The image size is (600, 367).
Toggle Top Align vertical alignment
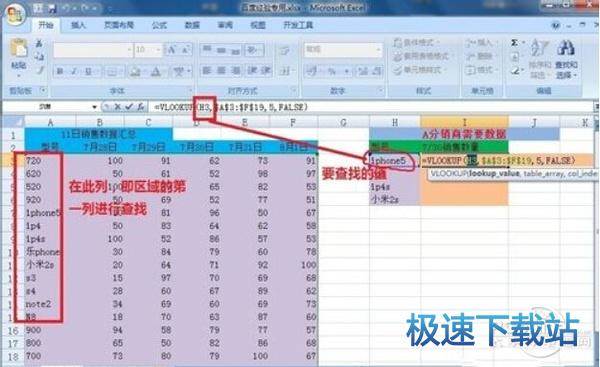207,50
